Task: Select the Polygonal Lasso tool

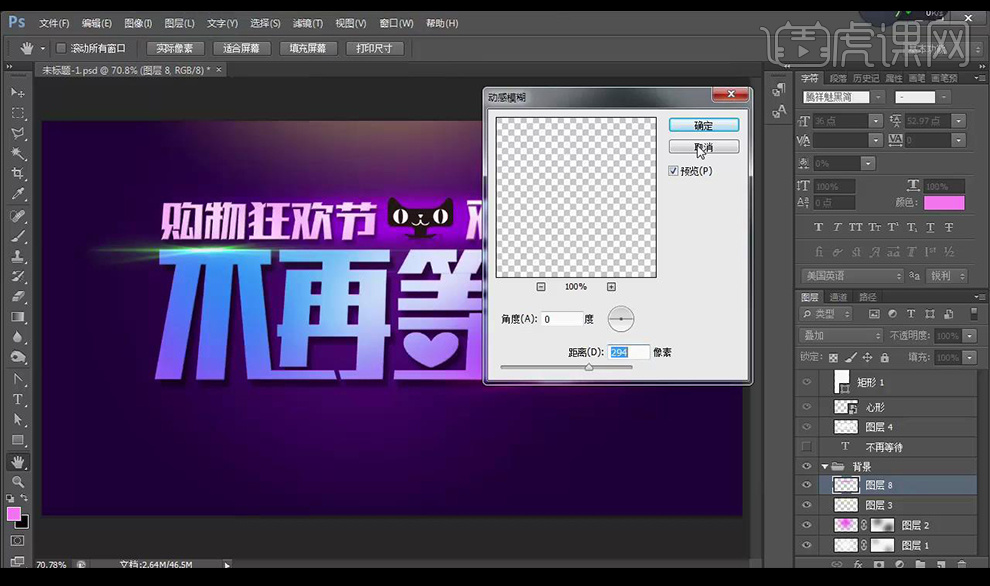Action: pos(18,133)
